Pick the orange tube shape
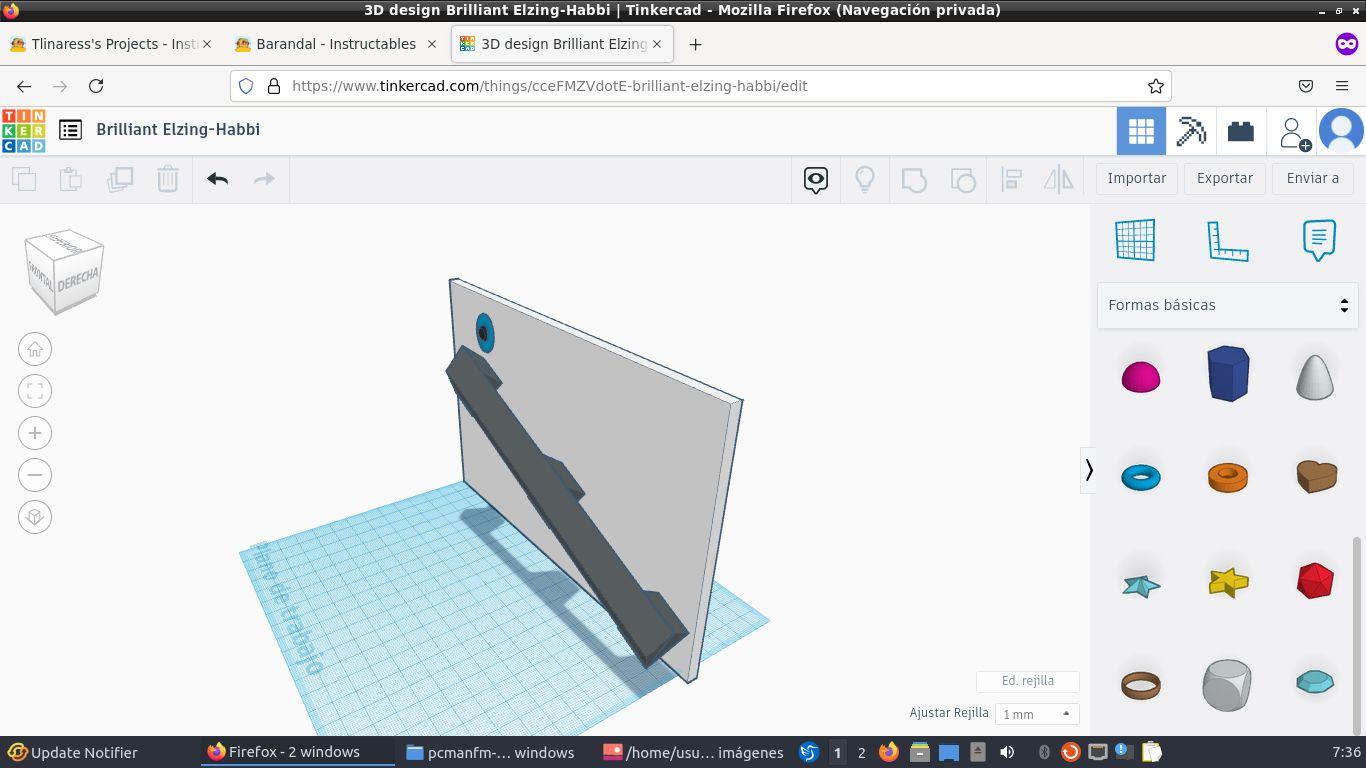Viewport: 1366px width, 768px height. tap(1228, 477)
